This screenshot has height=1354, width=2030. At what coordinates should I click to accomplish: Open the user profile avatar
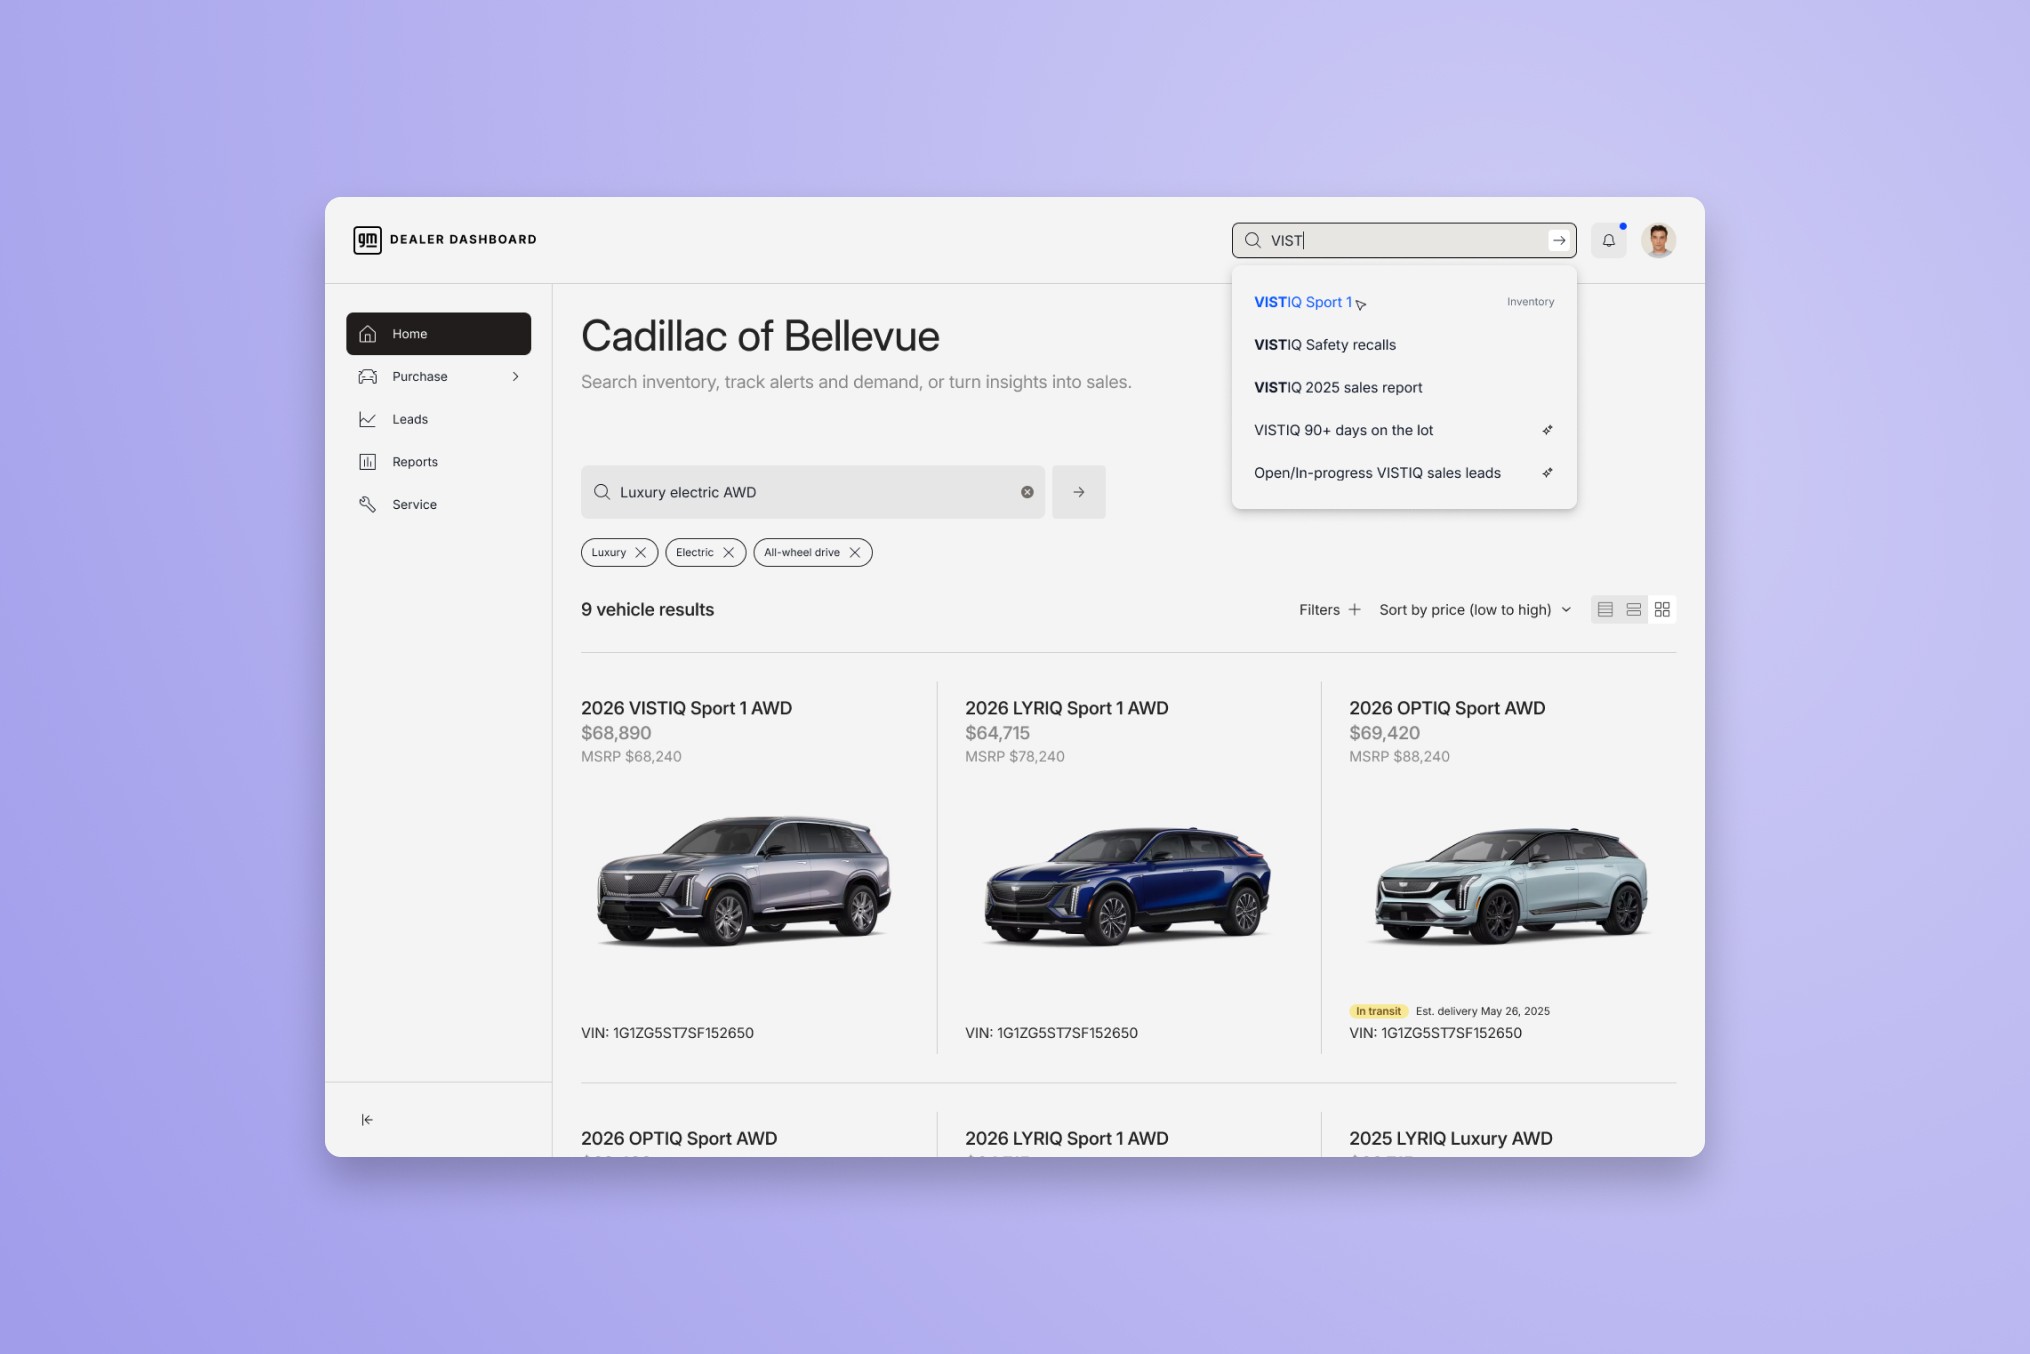[1658, 240]
